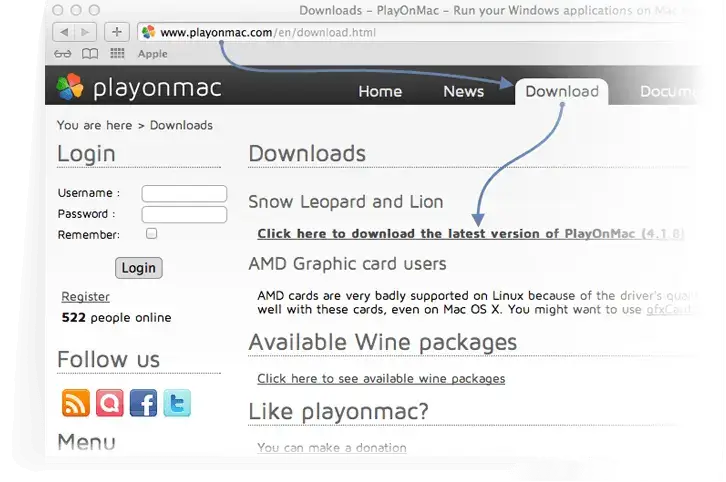Click the 'You are here' breadcrumb text
Viewport: 726px width, 482px height.
[94, 125]
